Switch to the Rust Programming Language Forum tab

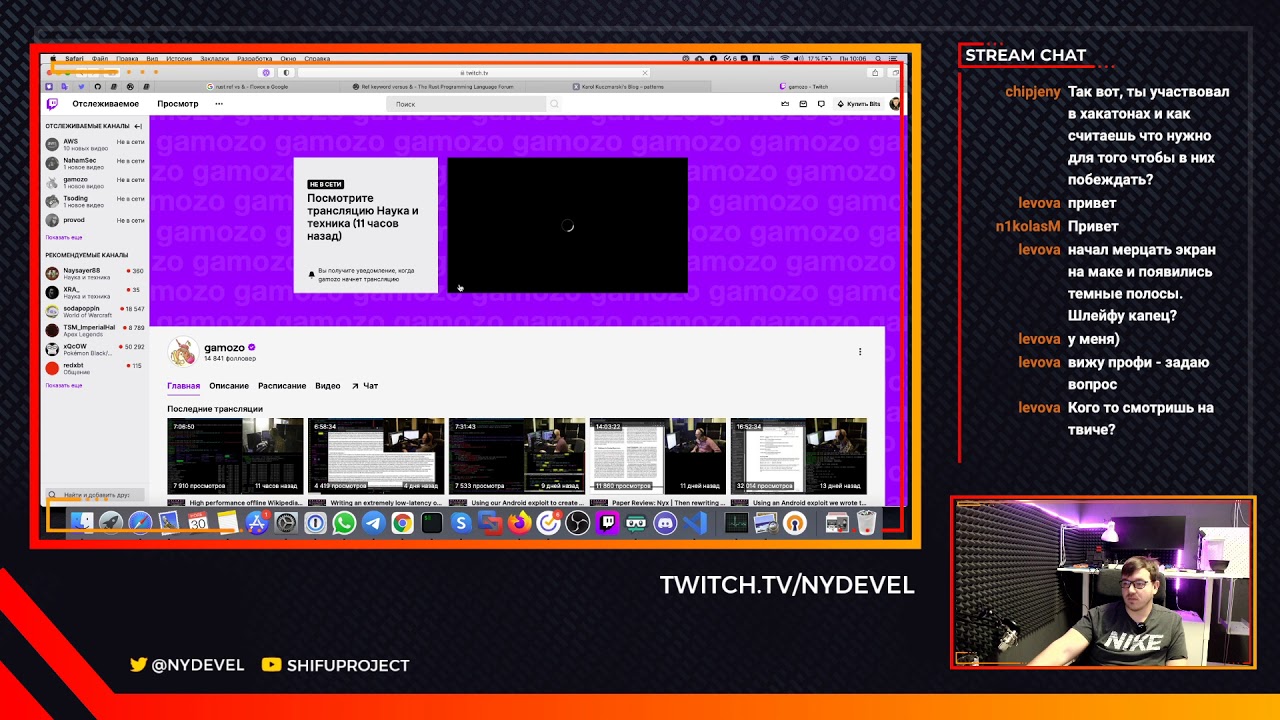(x=434, y=87)
